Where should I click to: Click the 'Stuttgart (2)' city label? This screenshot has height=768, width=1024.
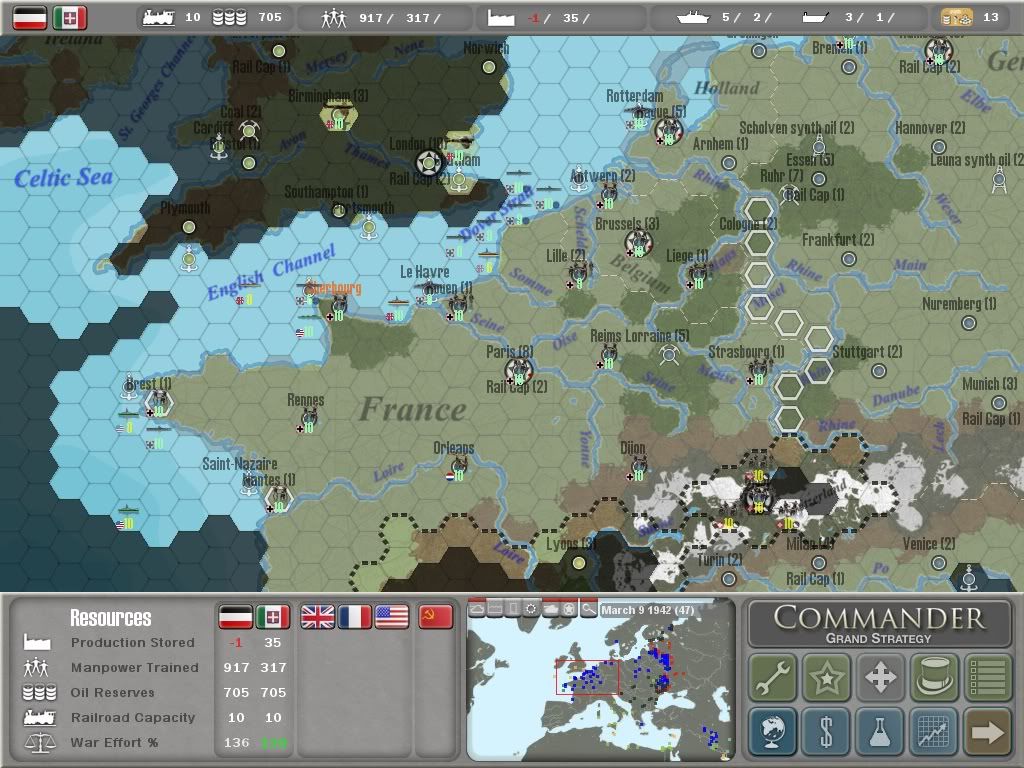tap(867, 351)
